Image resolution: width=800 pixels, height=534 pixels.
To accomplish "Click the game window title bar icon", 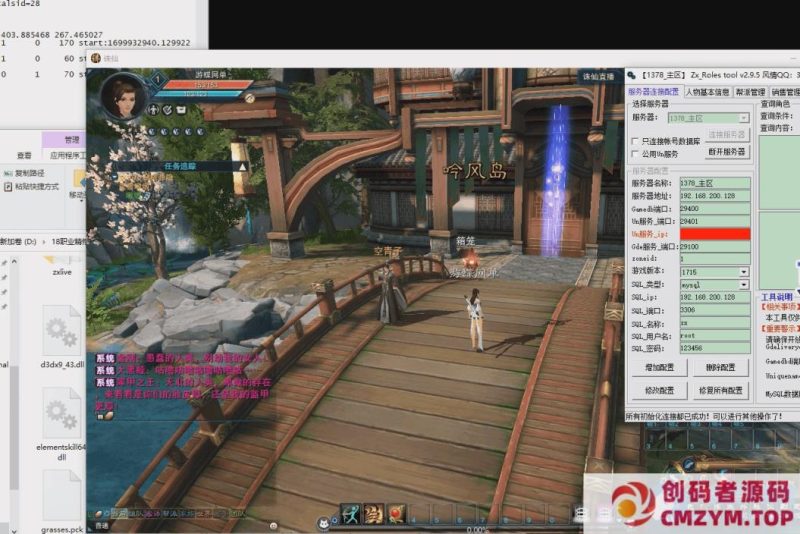I will click(x=95, y=58).
